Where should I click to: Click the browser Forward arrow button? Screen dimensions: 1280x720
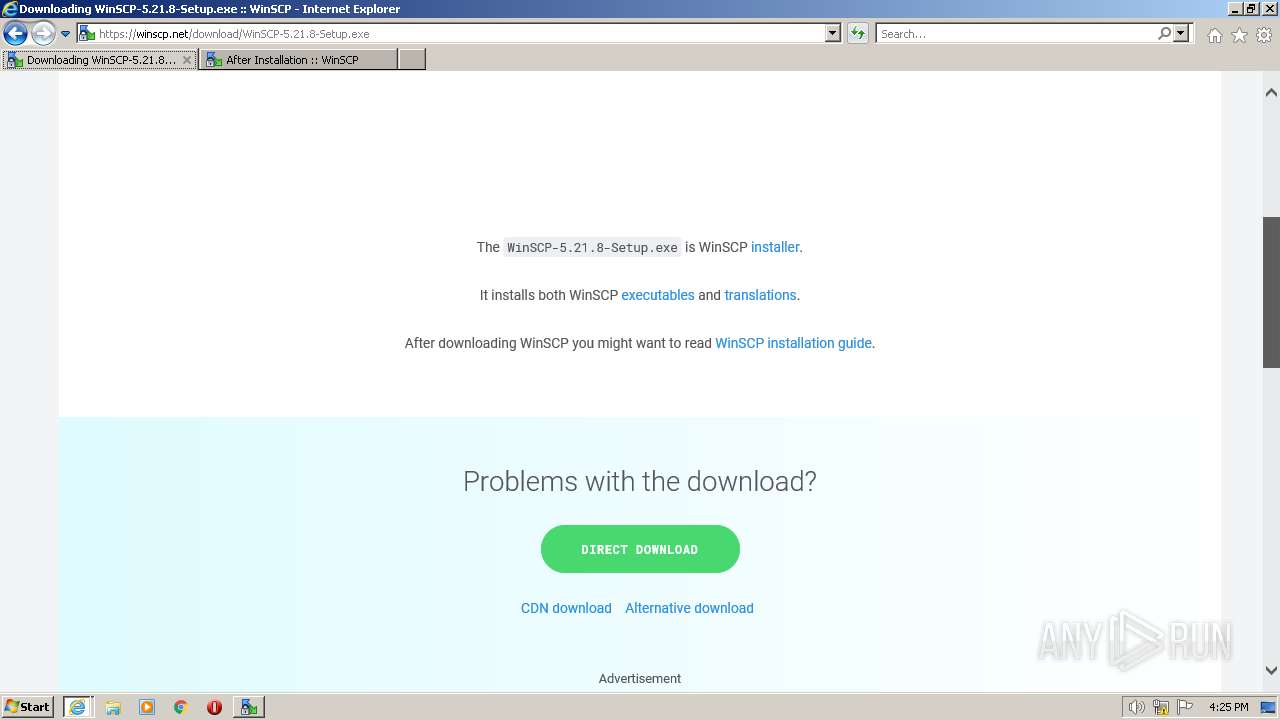43,34
